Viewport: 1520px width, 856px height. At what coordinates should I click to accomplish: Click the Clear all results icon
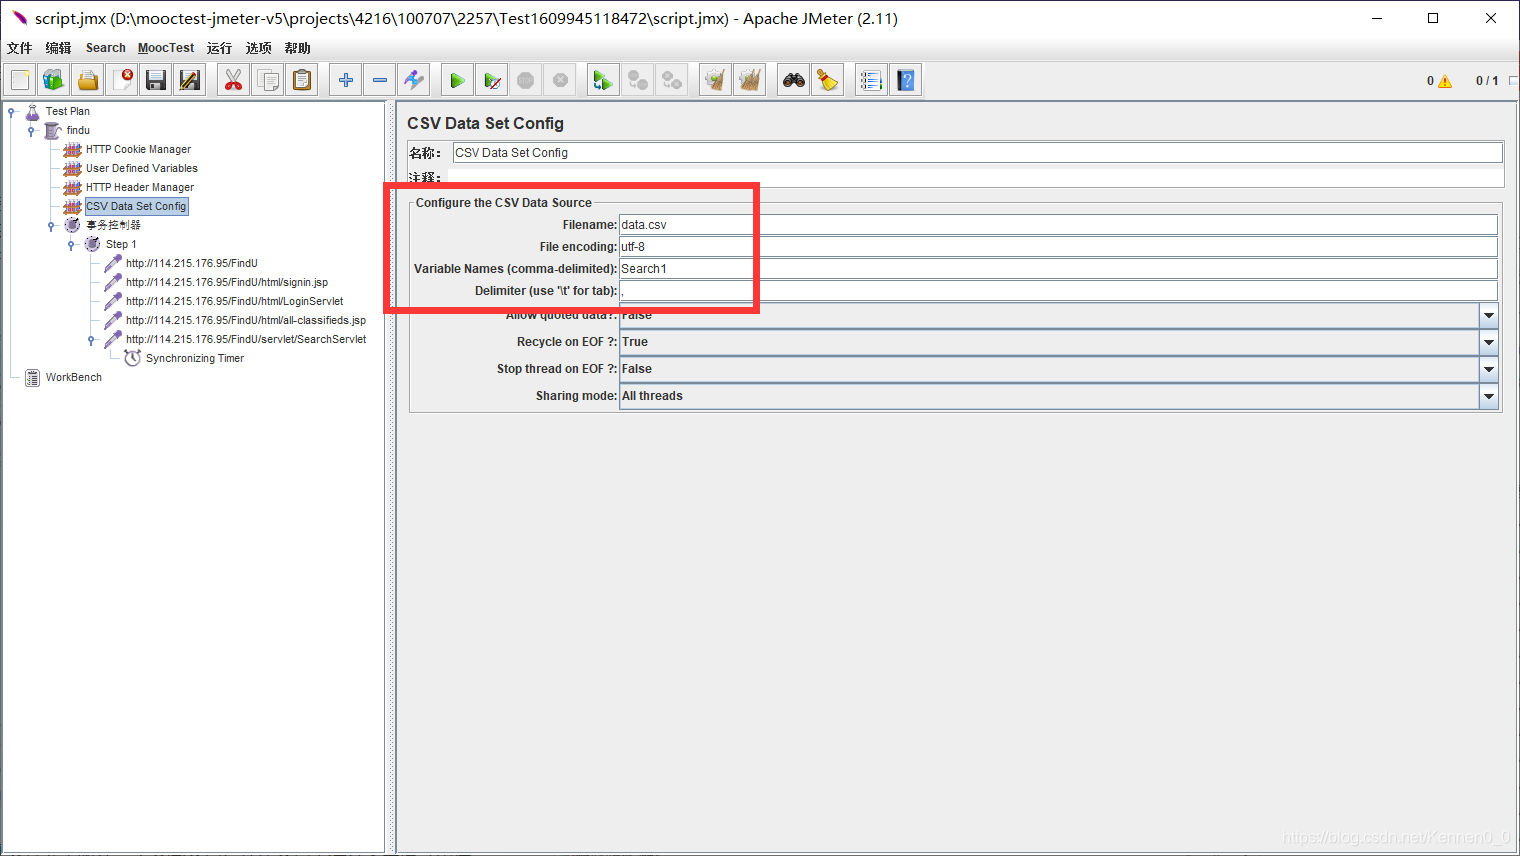pyautogui.click(x=750, y=80)
